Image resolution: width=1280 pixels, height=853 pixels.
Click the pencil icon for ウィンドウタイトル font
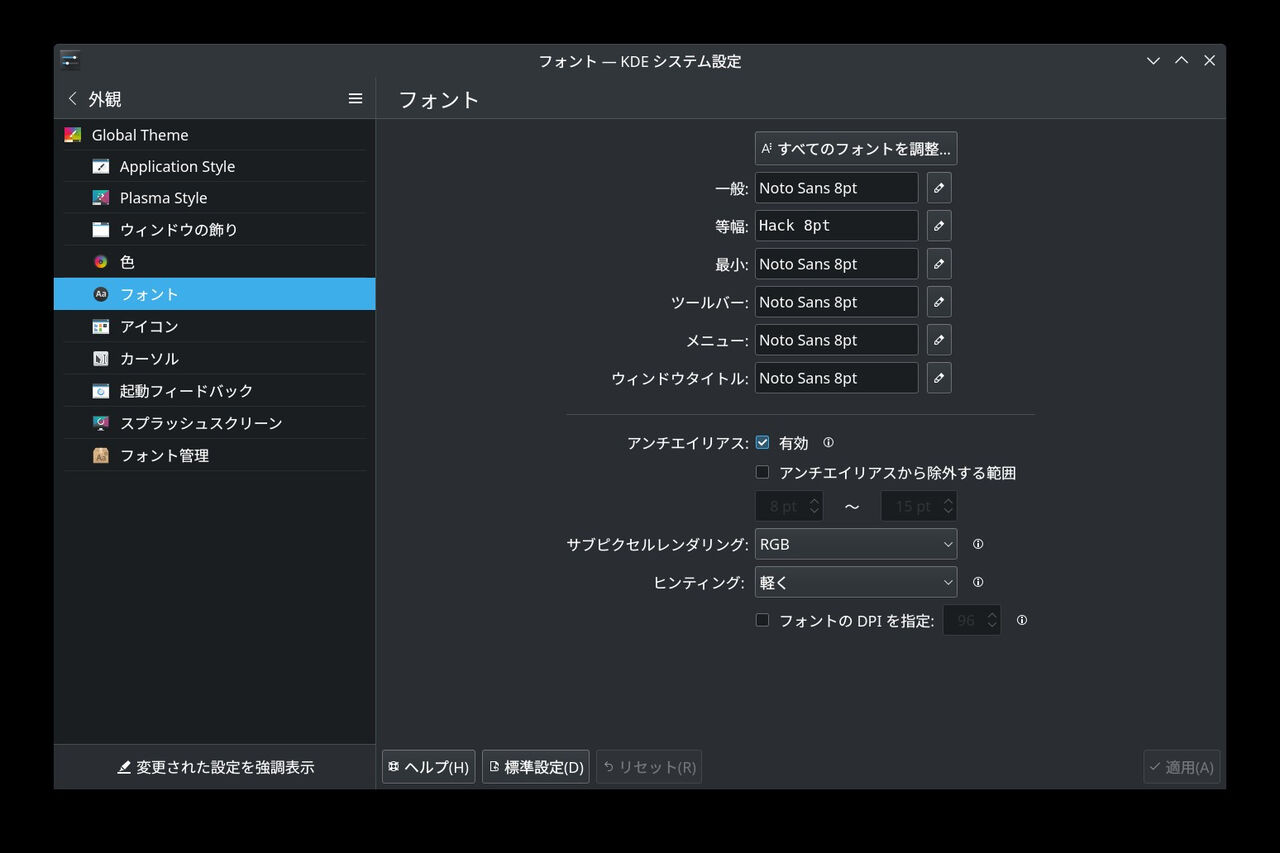938,377
